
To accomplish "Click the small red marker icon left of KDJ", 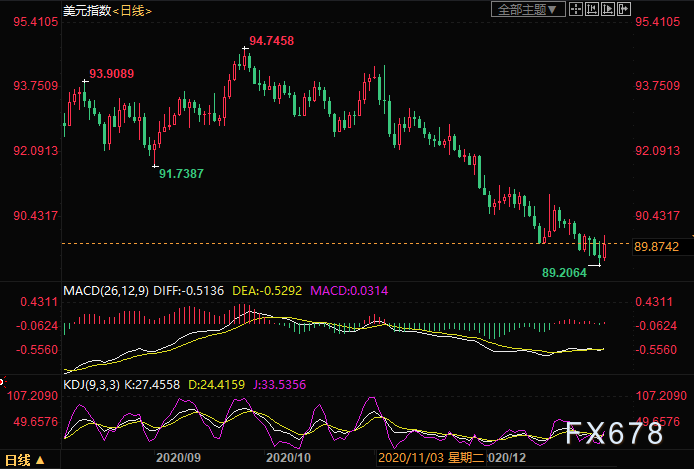I will (x=3, y=382).
